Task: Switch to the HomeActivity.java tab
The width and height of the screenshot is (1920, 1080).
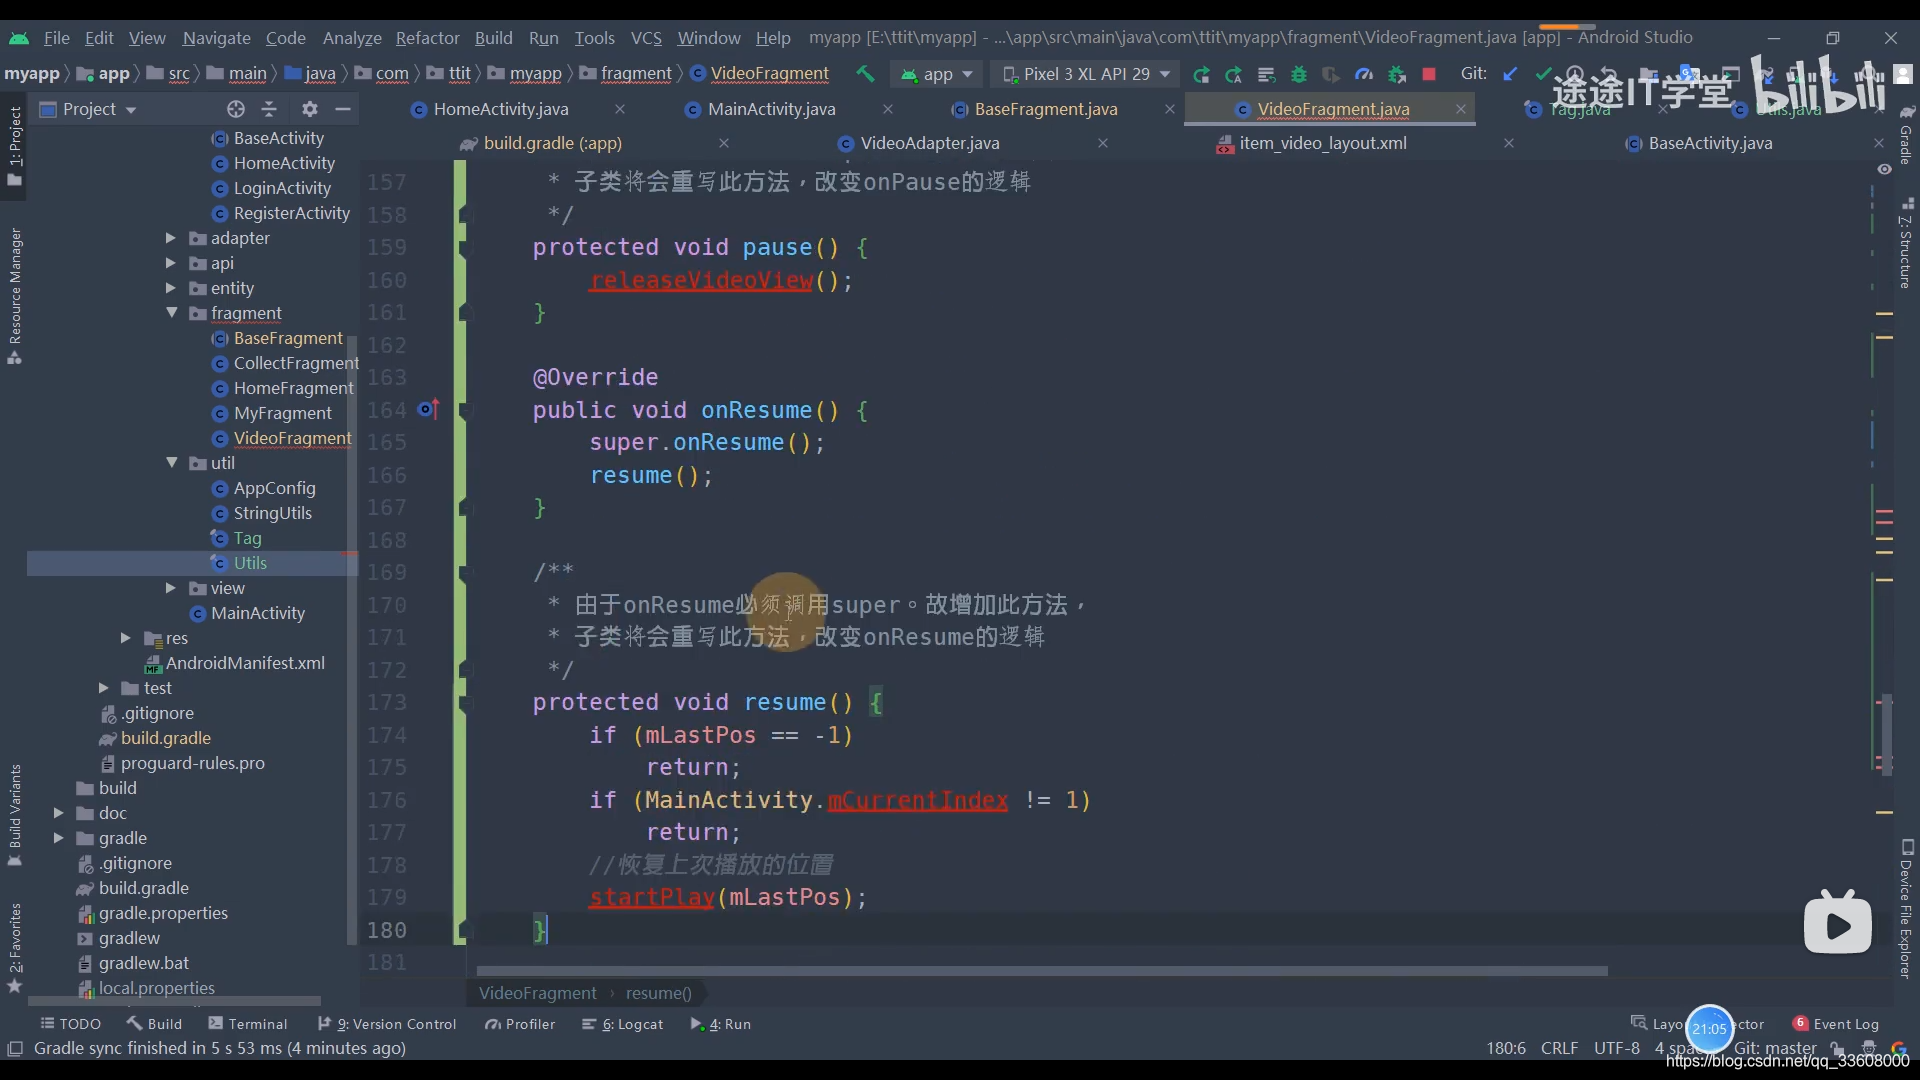Action: click(500, 109)
